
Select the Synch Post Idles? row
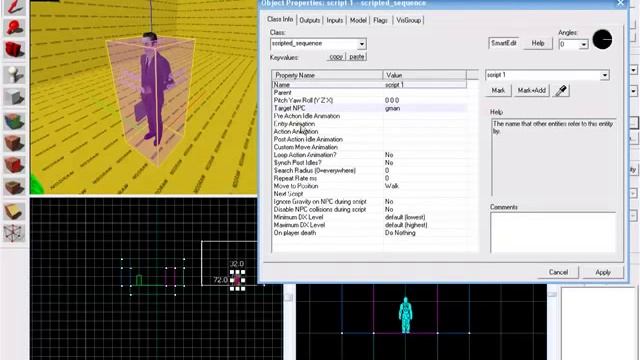tap(369, 162)
